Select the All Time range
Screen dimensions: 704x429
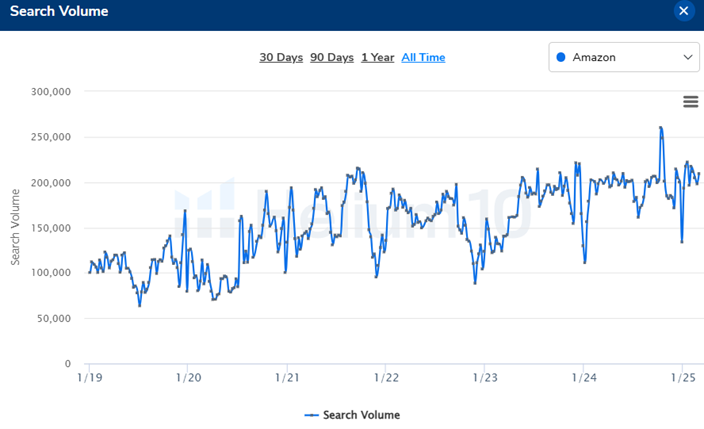pos(423,57)
